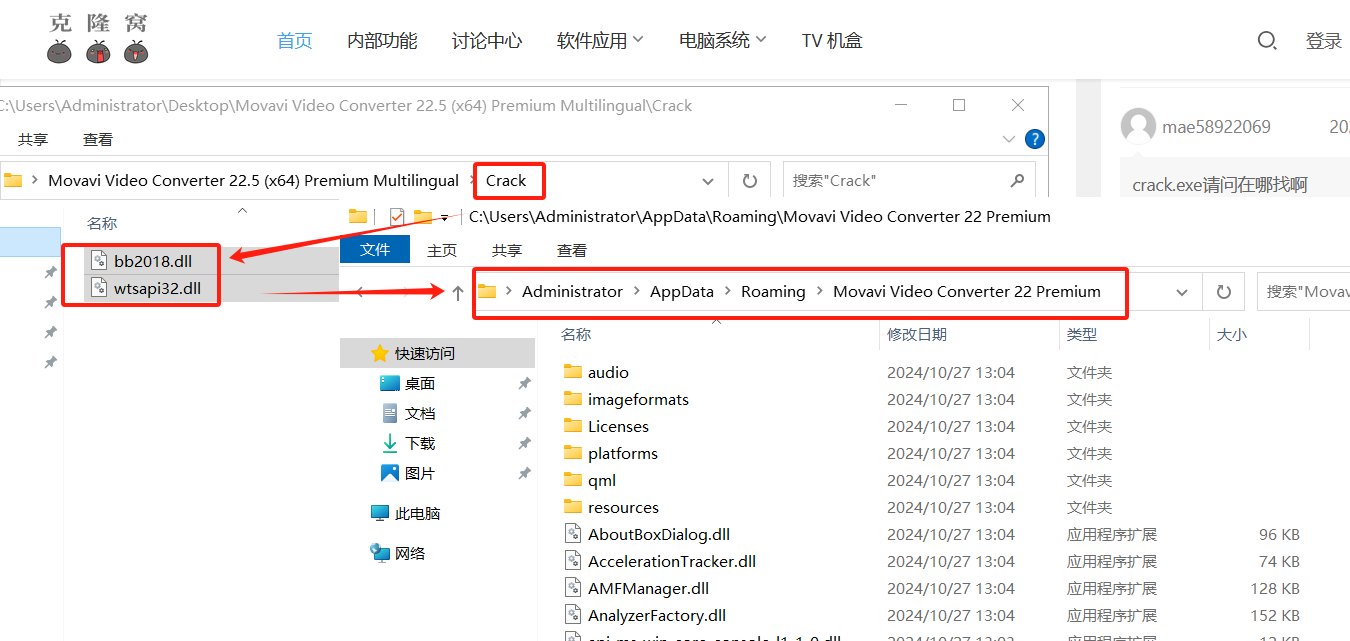This screenshot has height=641, width=1350.
Task: Select the Licenses folder icon
Action: pos(573,426)
